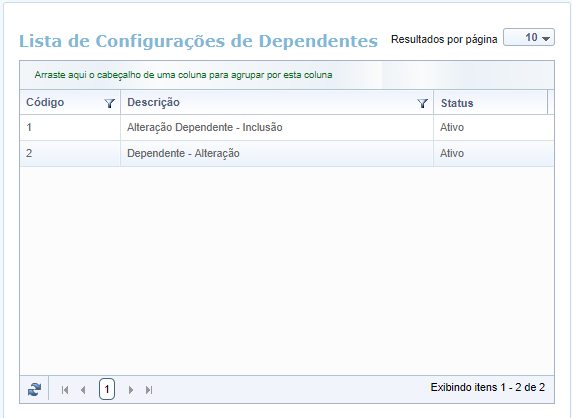Open the filter icon on Código column
Viewport: 572px width, 418px height.
109,103
